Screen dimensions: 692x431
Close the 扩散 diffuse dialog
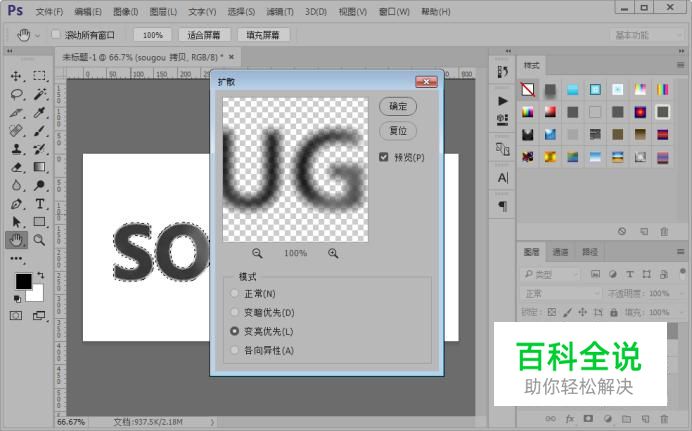pos(426,82)
